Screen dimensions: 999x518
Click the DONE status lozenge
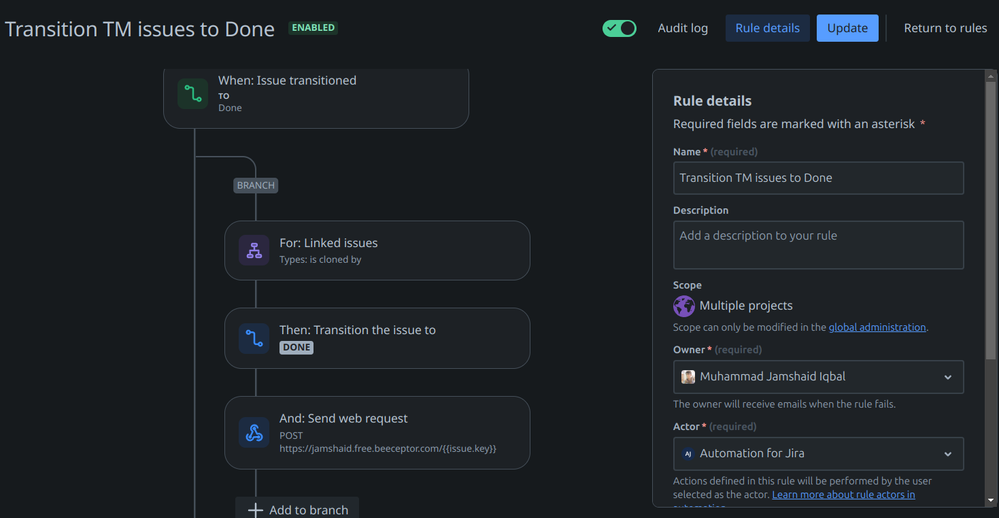(296, 347)
